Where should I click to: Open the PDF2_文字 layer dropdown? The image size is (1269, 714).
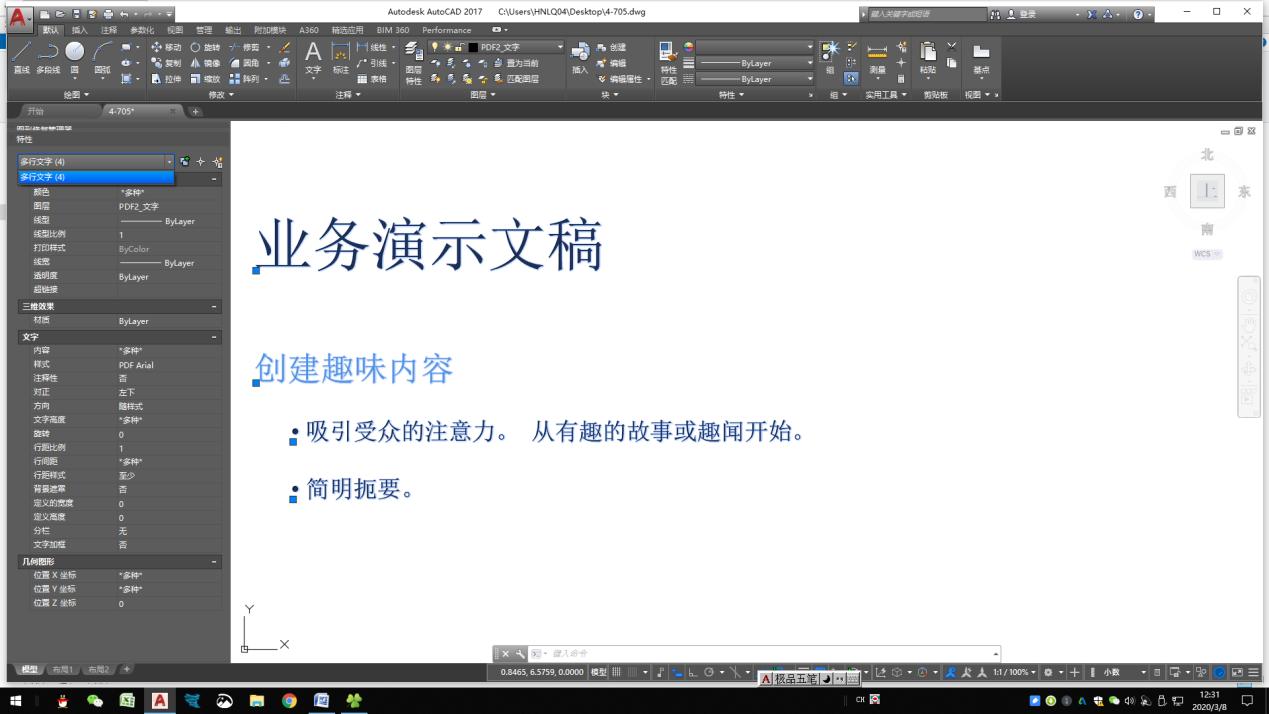point(561,46)
